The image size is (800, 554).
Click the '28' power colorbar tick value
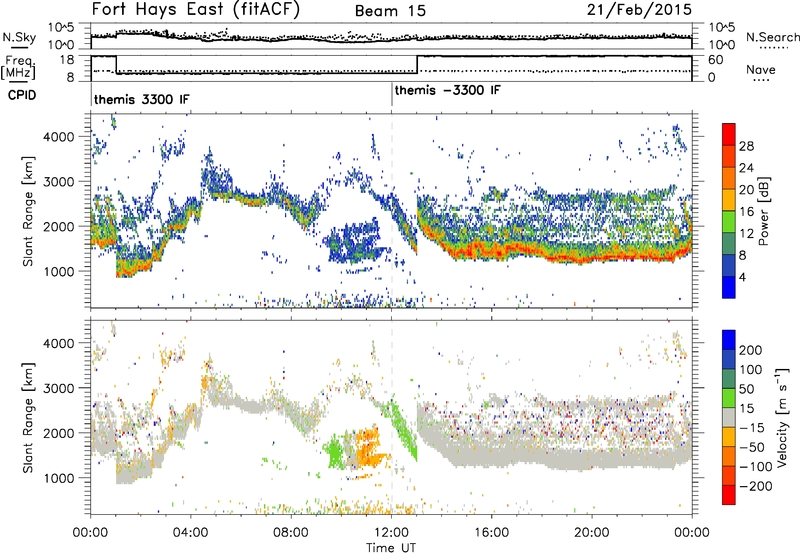(x=746, y=146)
